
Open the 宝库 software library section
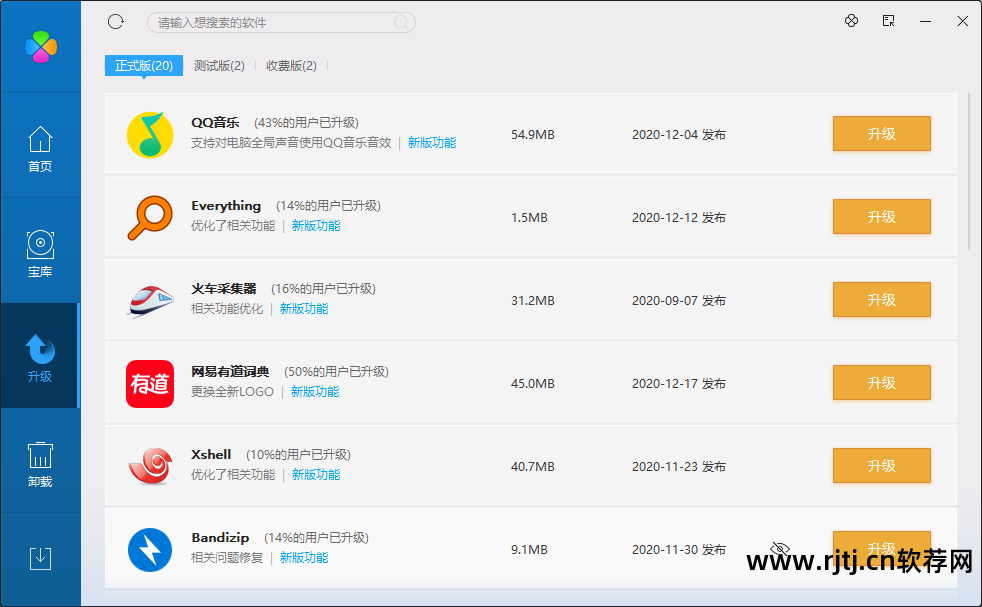pyautogui.click(x=40, y=254)
